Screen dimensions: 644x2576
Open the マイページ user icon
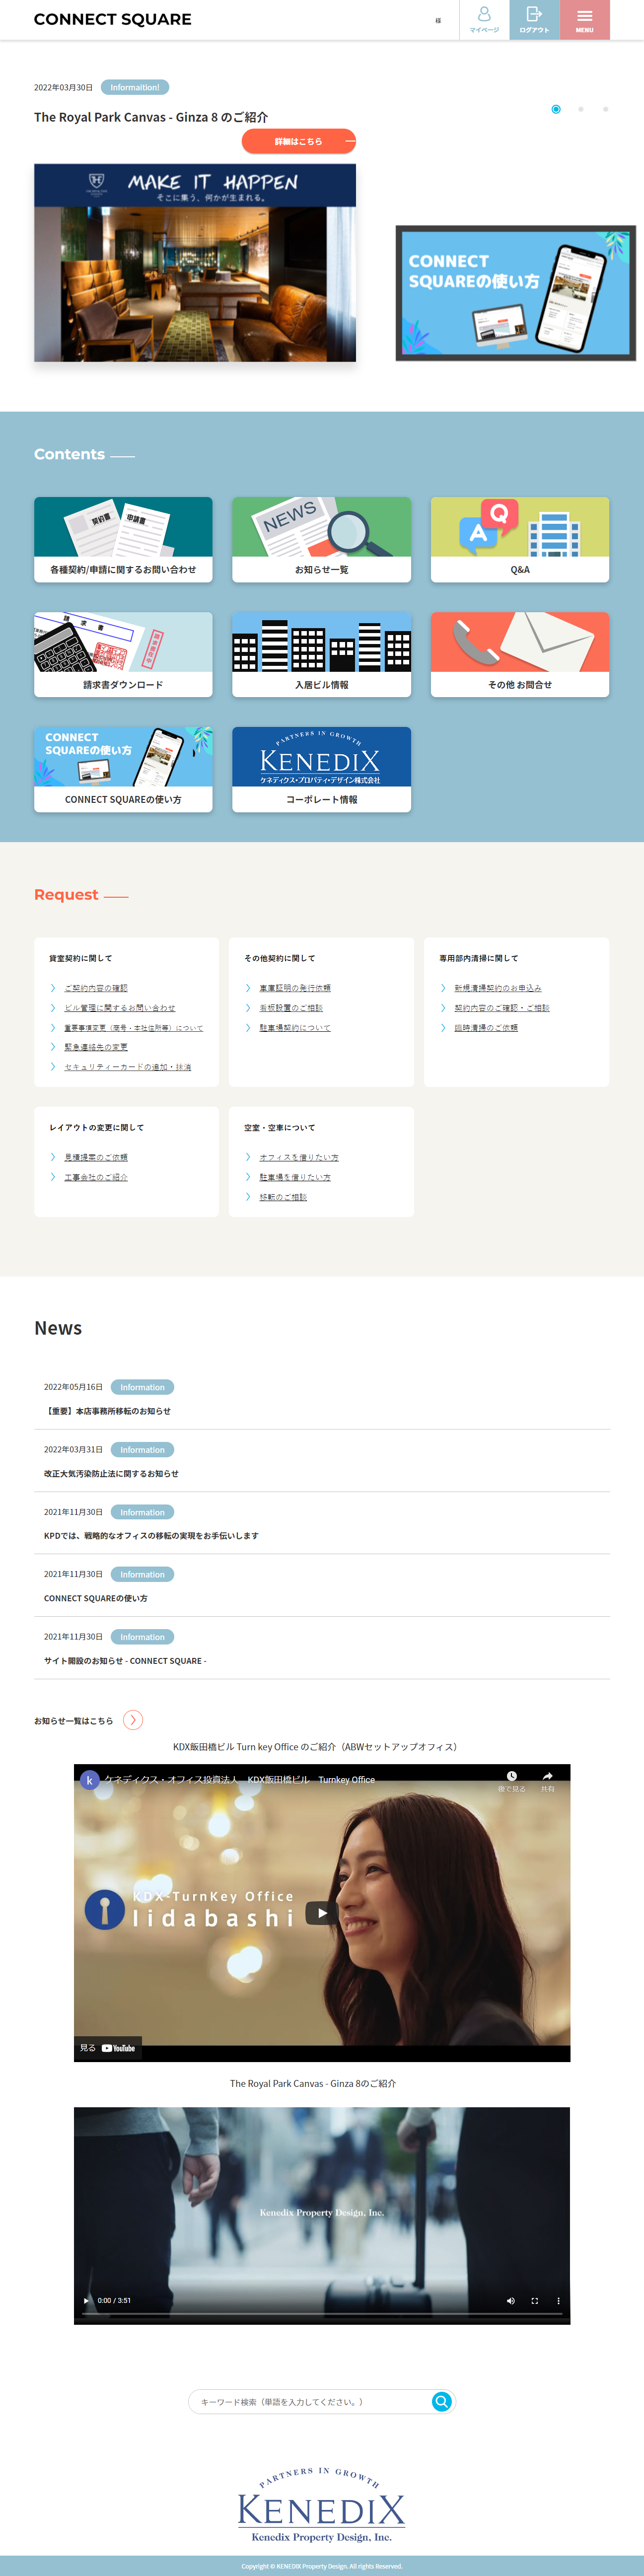tap(484, 19)
